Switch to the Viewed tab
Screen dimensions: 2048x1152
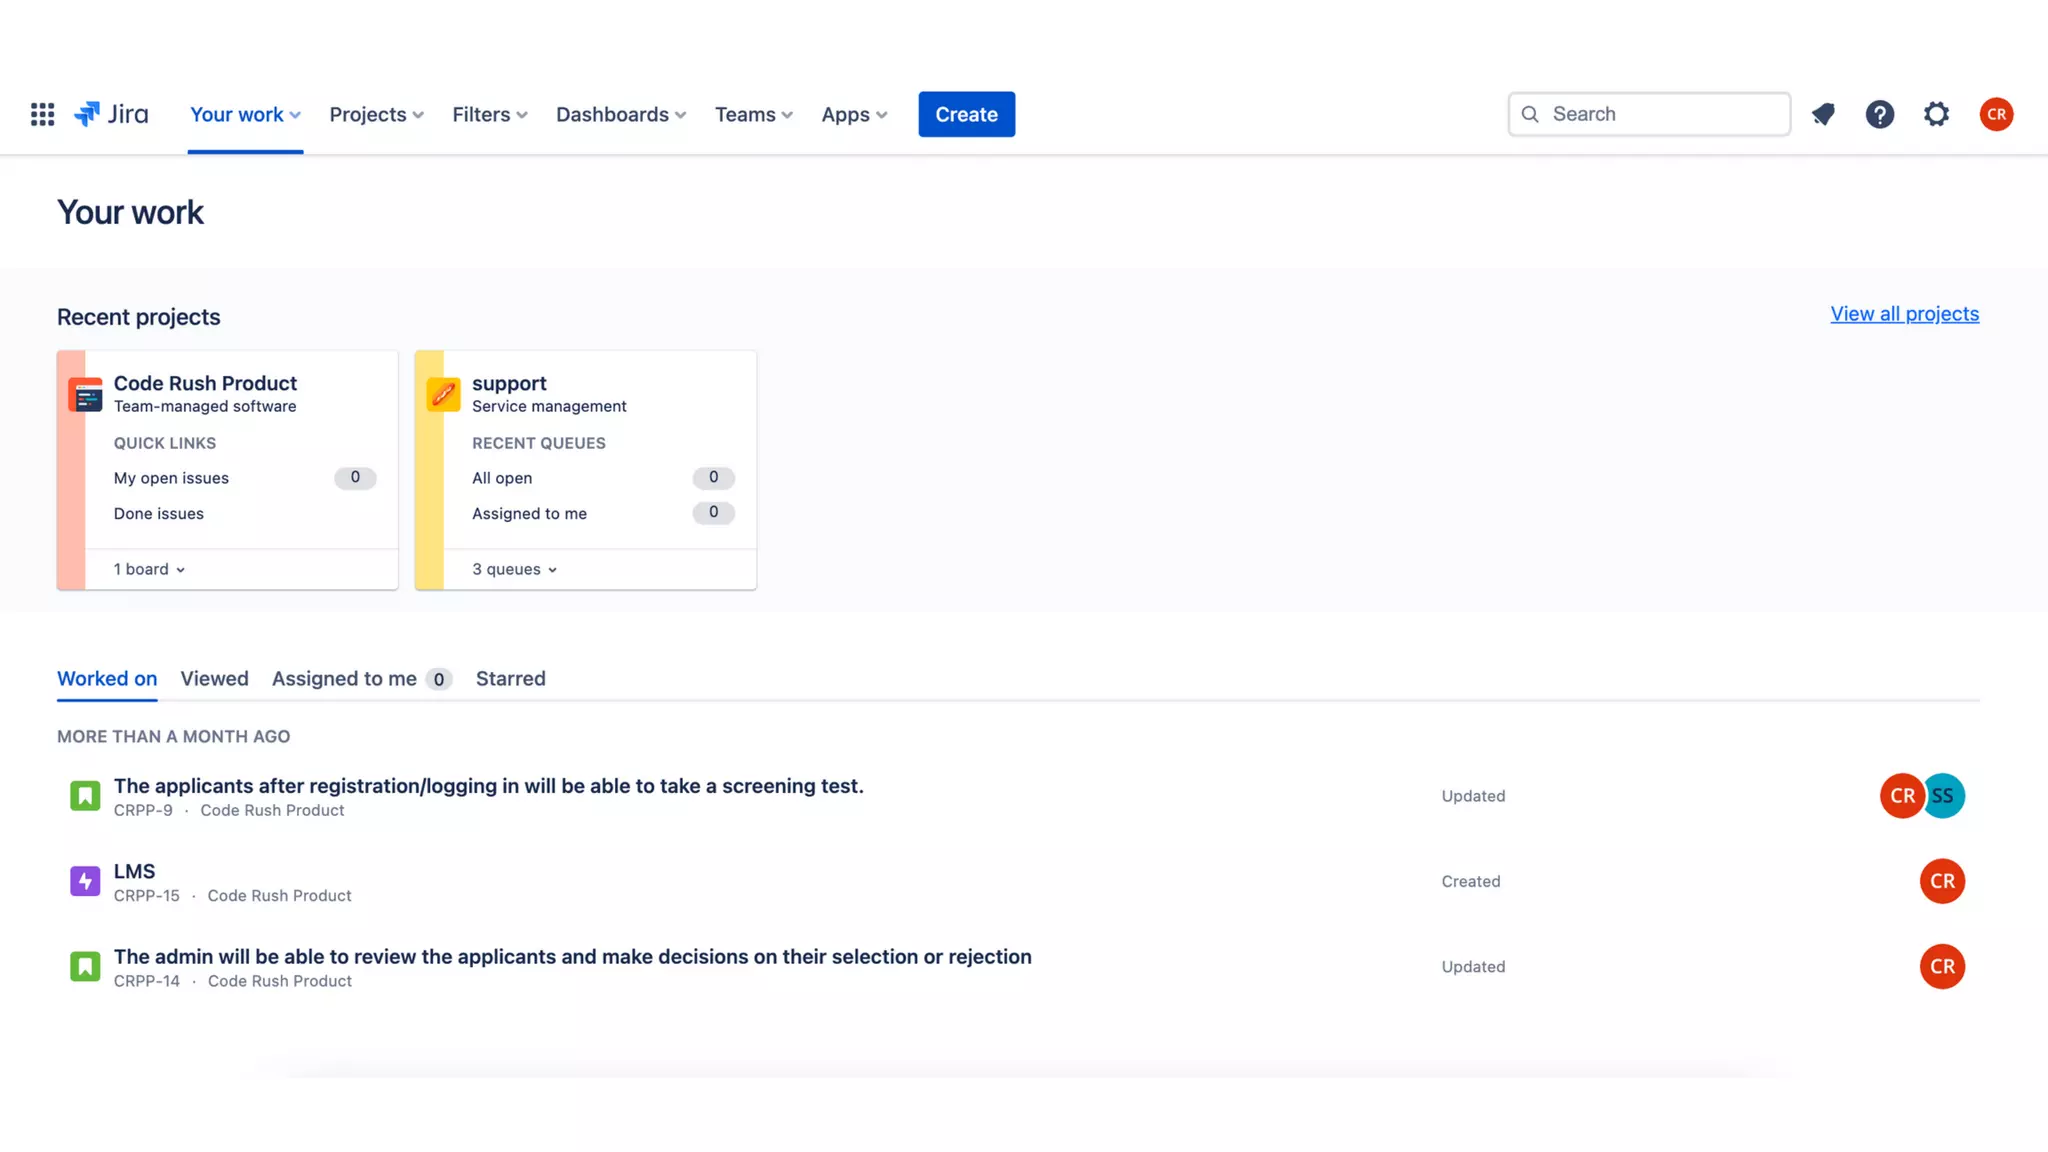pos(214,678)
